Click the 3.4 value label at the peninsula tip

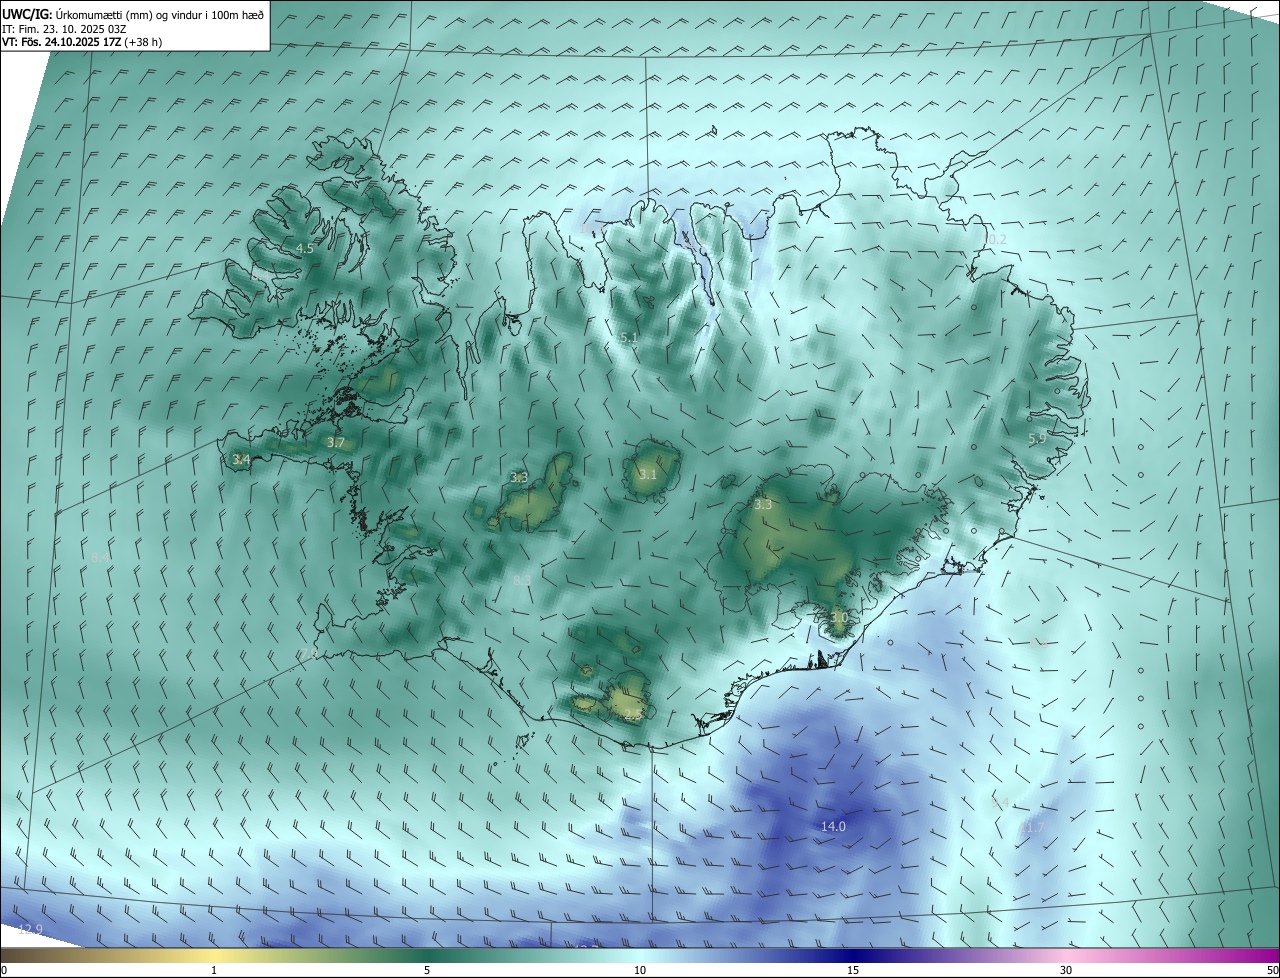point(241,460)
